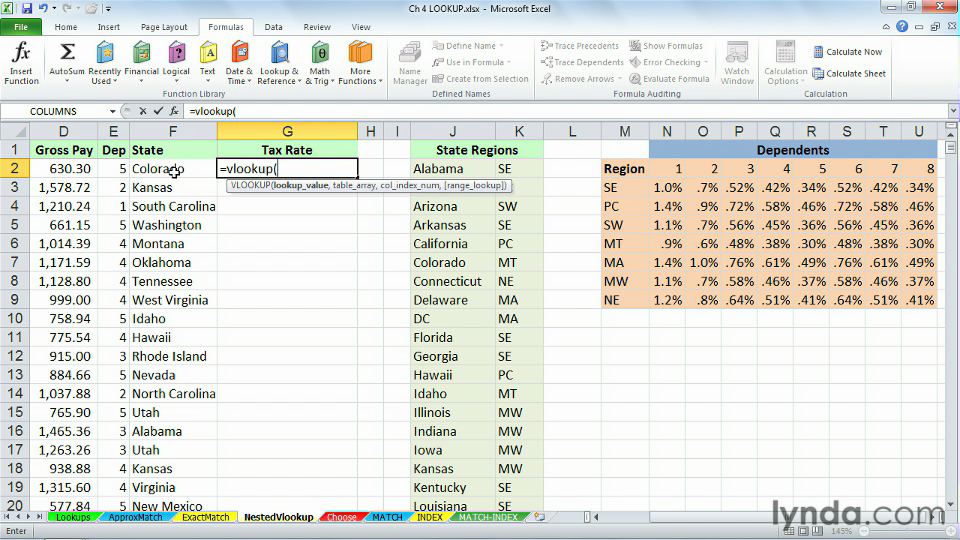Open the Financial functions book icon

click(141, 53)
